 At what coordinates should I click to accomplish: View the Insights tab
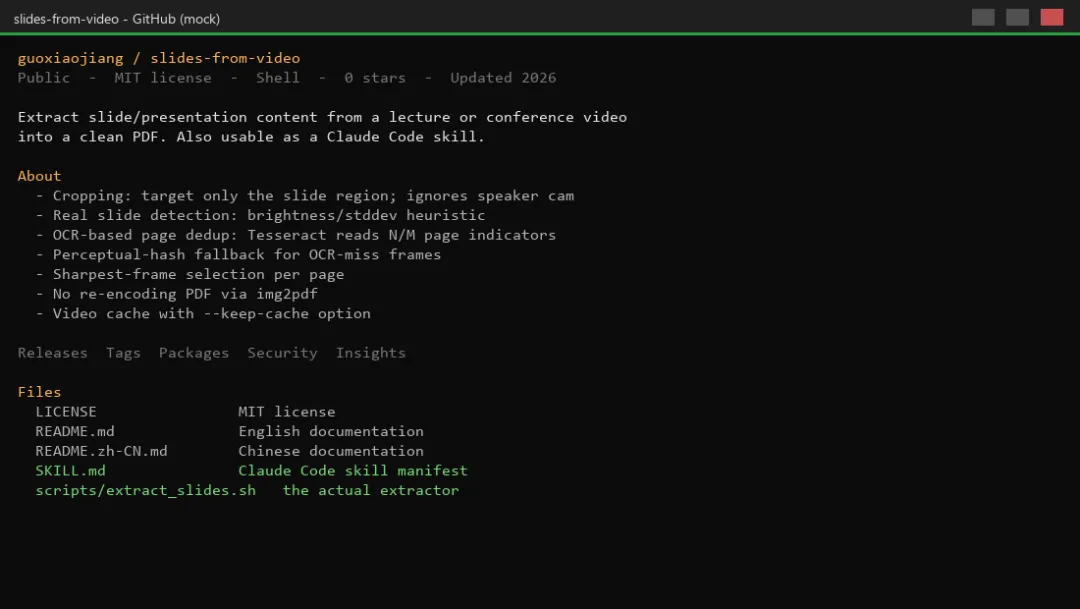(x=371, y=353)
